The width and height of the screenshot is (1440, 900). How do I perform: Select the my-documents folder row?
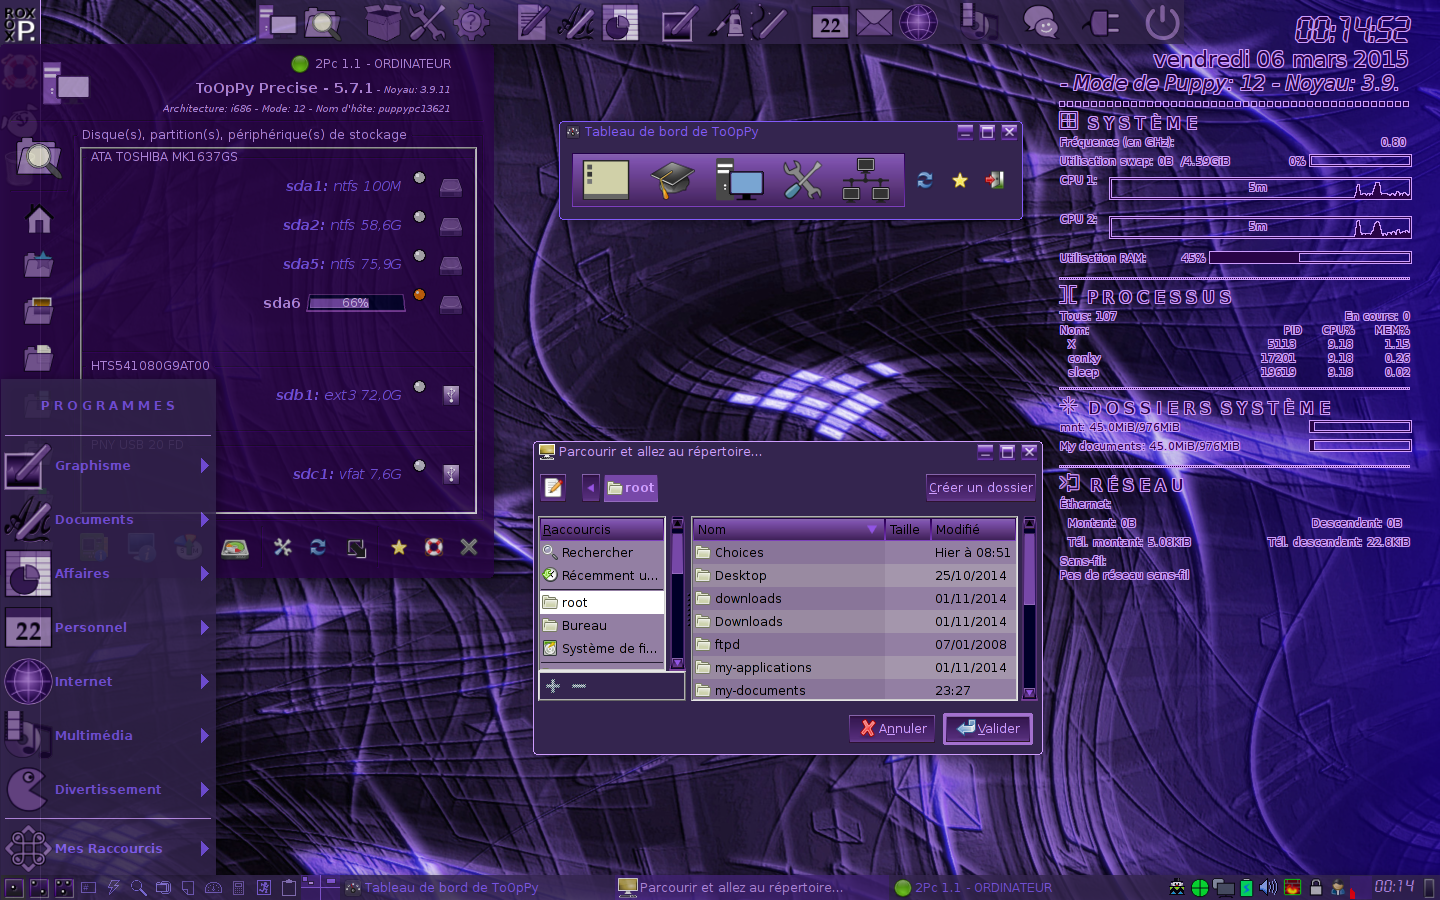pos(854,690)
